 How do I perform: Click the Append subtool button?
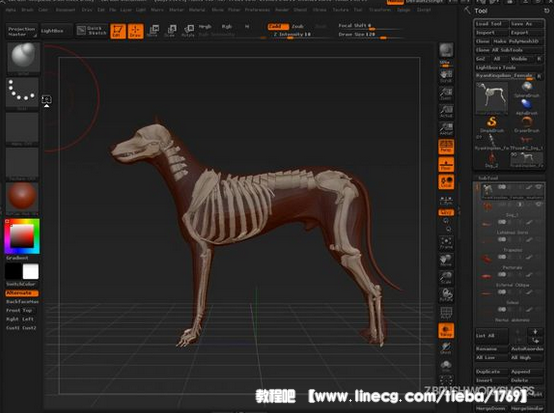tap(526, 372)
